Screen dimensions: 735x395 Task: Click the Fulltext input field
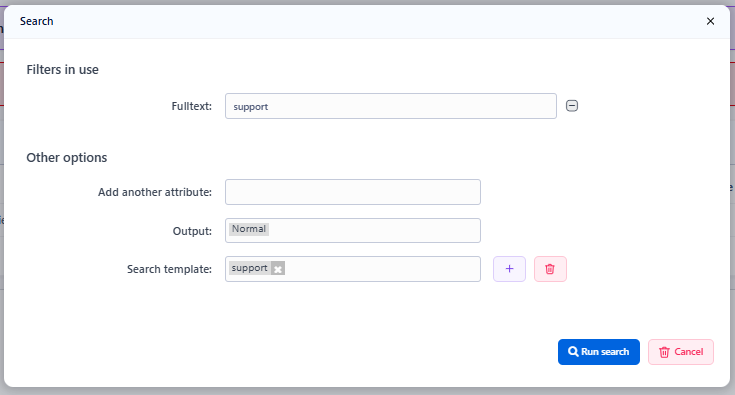391,106
